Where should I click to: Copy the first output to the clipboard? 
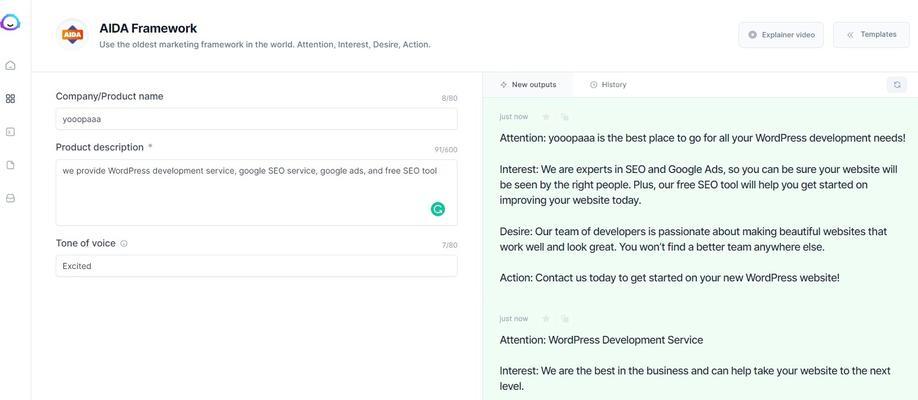click(565, 117)
